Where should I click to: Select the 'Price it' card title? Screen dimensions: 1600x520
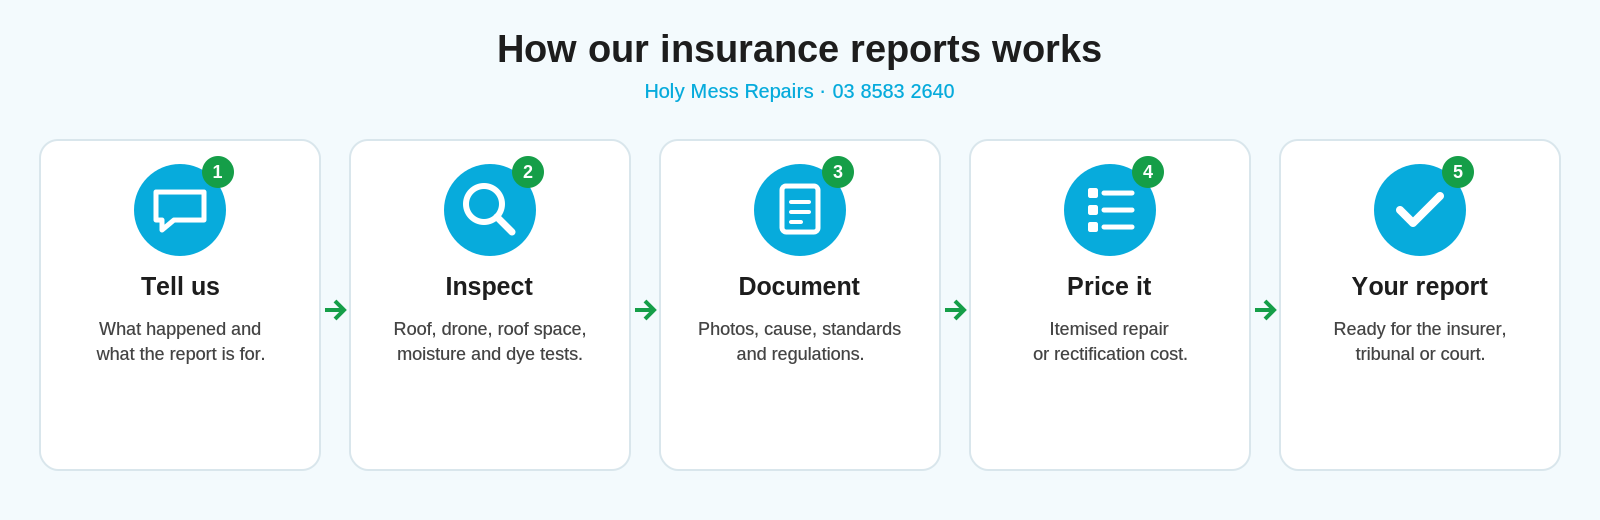(1109, 286)
